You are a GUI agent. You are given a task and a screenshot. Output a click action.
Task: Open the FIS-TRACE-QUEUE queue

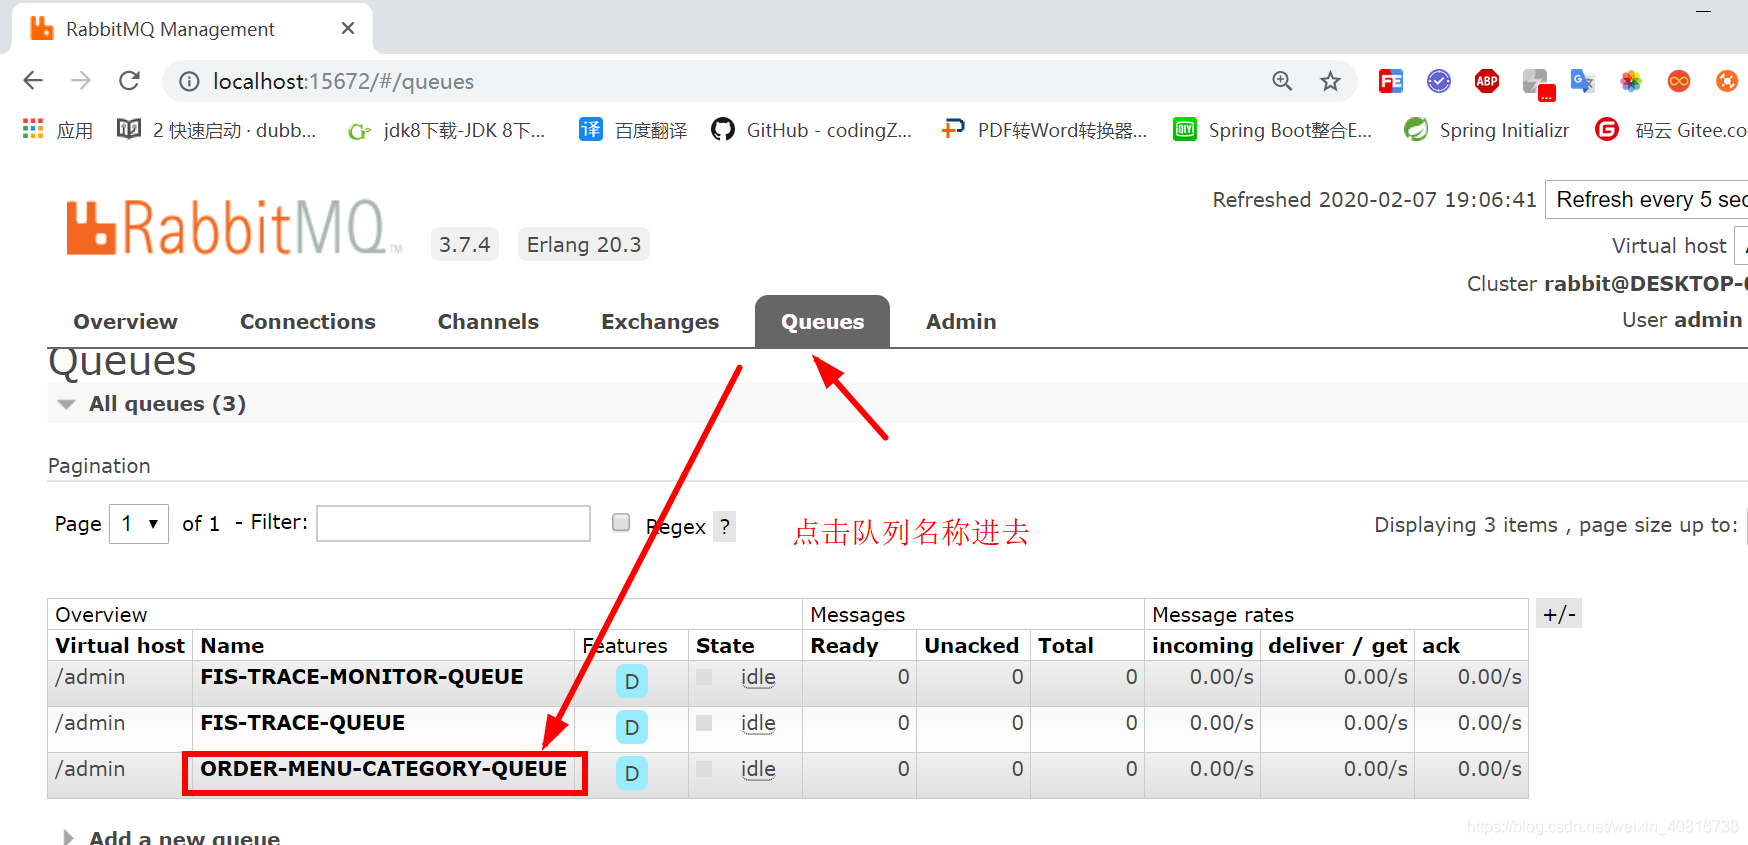pos(302,723)
